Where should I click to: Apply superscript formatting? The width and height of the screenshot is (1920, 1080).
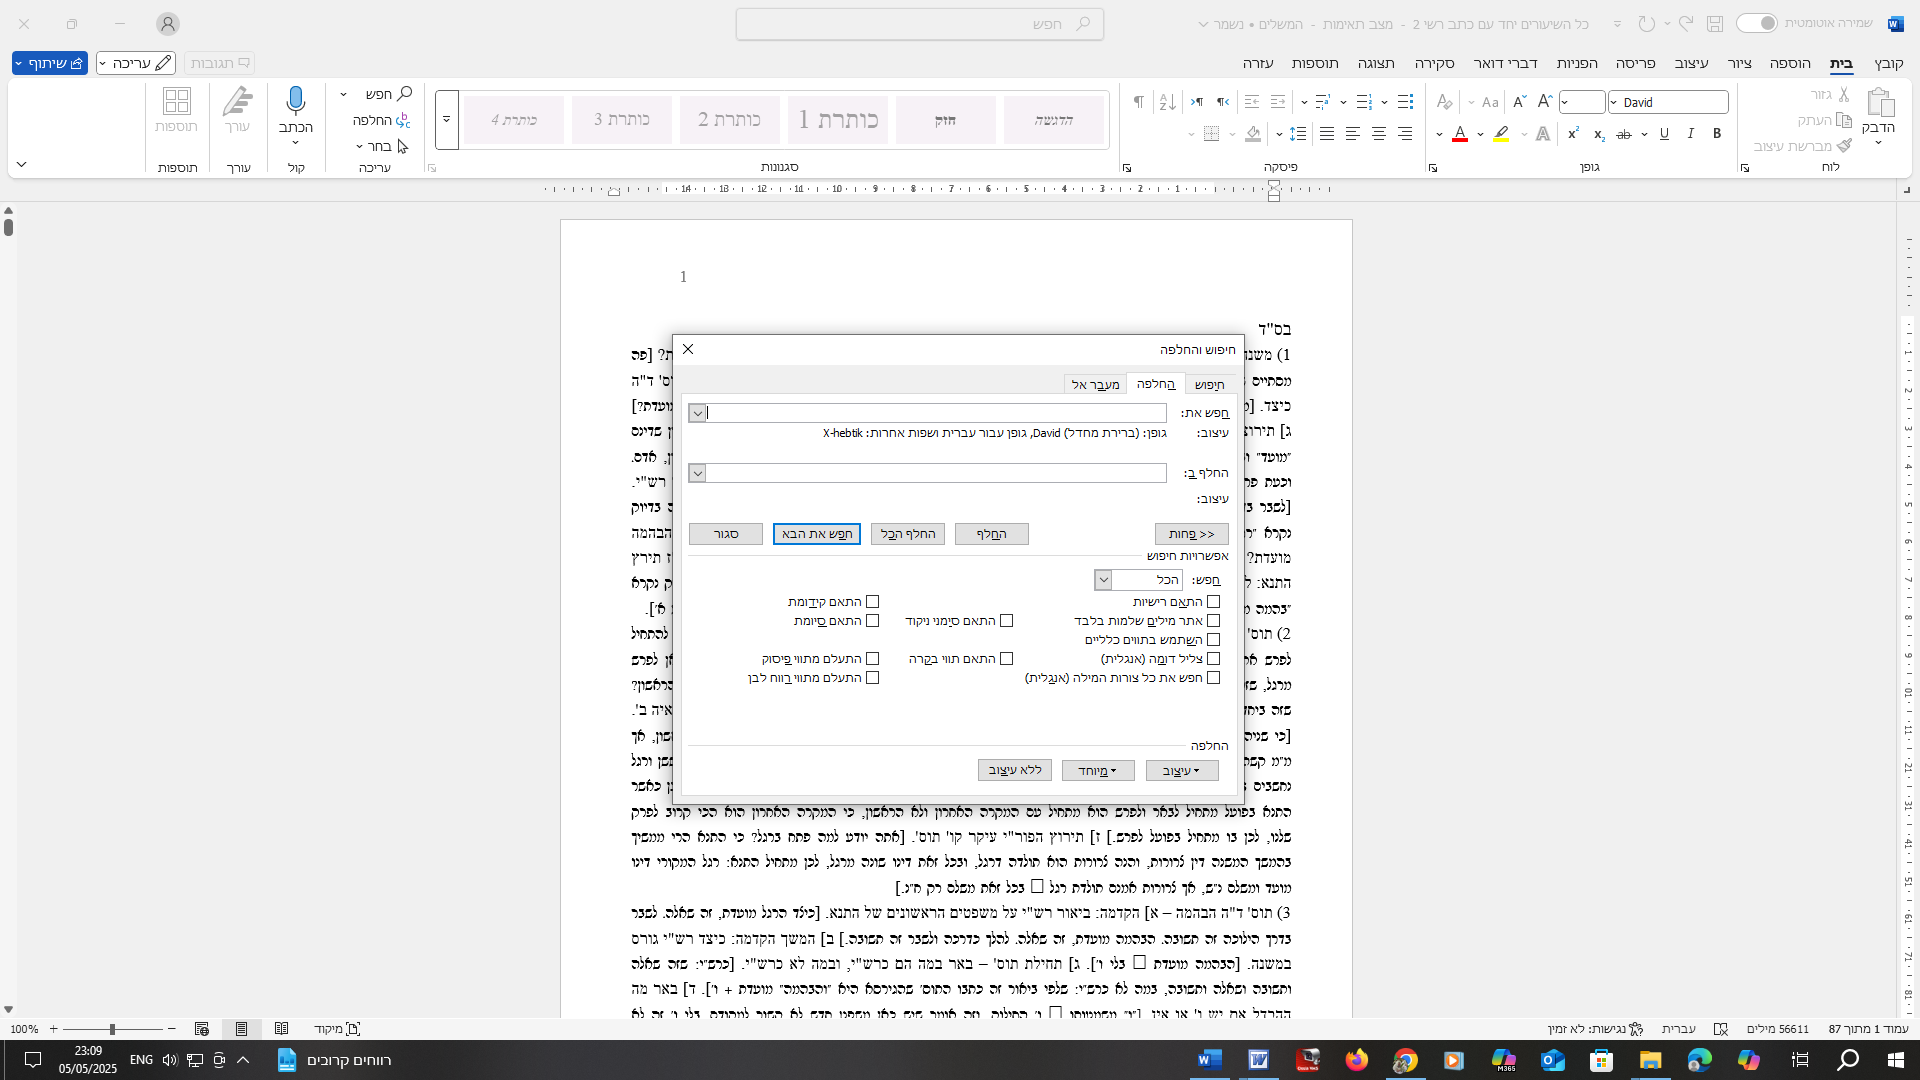click(x=1573, y=134)
